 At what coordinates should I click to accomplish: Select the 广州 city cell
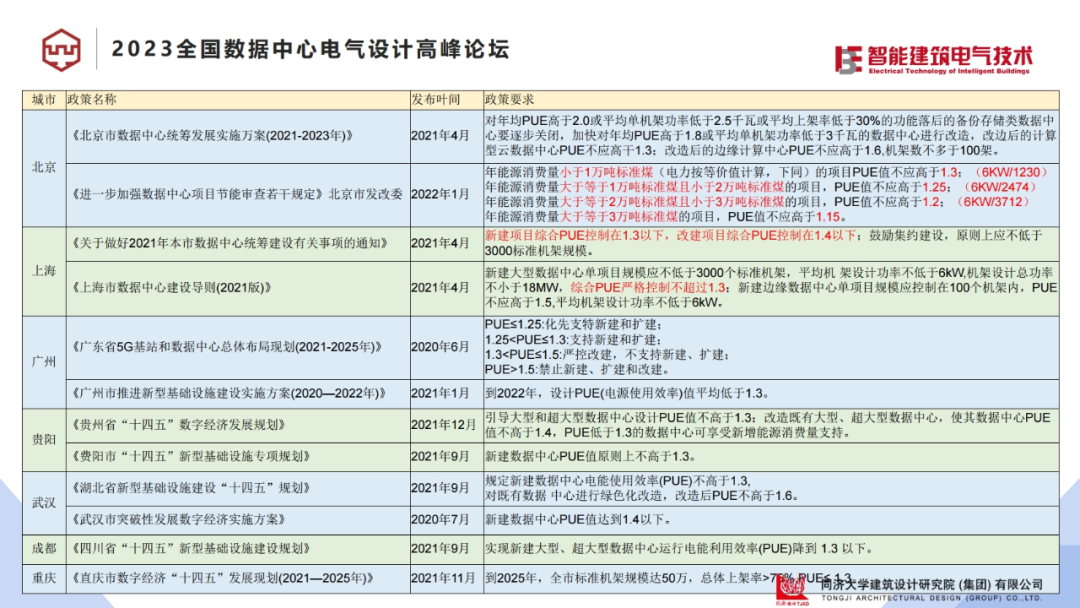[x=44, y=362]
